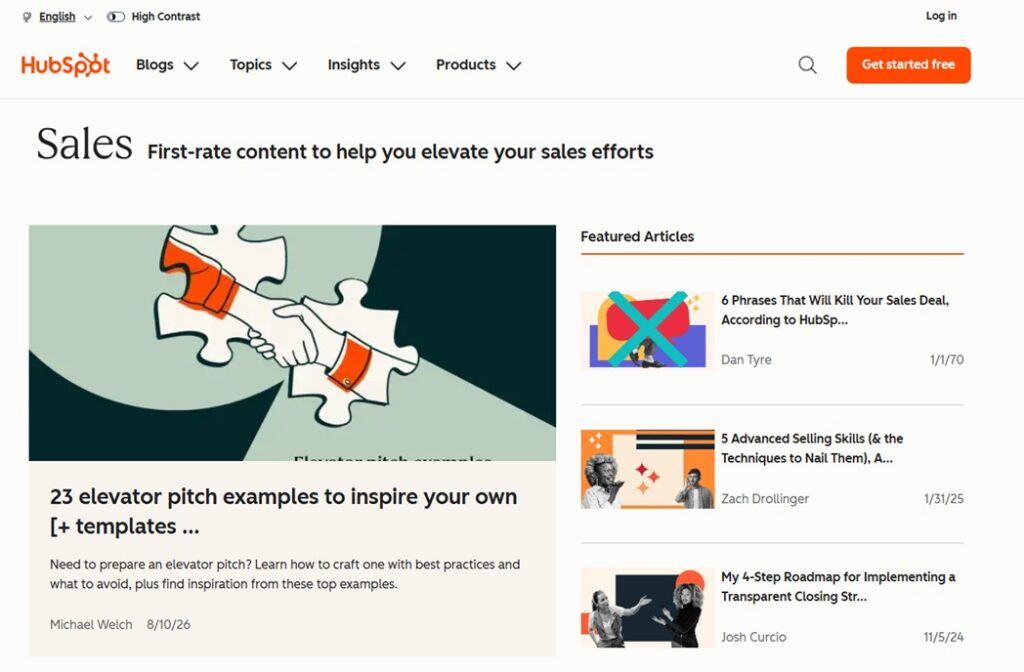Click the date 1/31/25
Viewport: 1024px width, 672px height.
pyautogui.click(x=944, y=498)
